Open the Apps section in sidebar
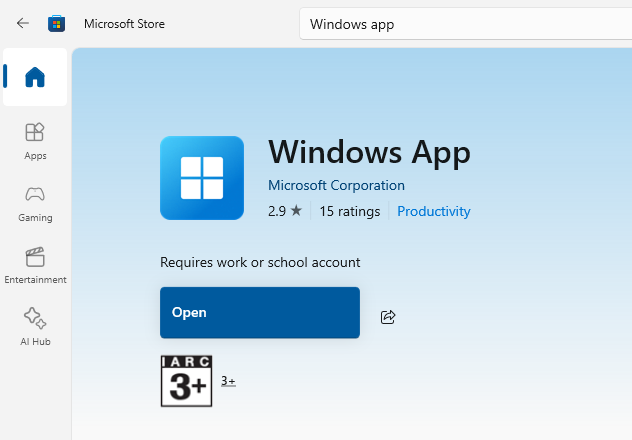 (35, 140)
